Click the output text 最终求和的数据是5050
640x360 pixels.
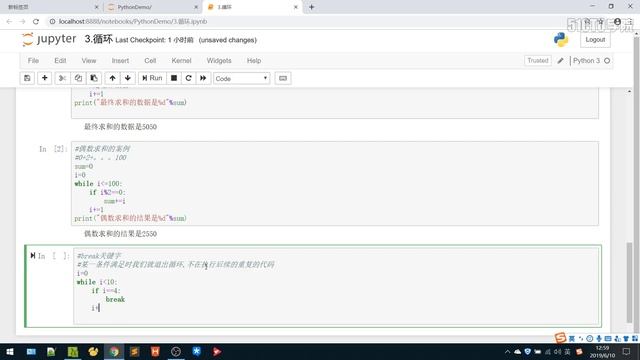coord(120,127)
